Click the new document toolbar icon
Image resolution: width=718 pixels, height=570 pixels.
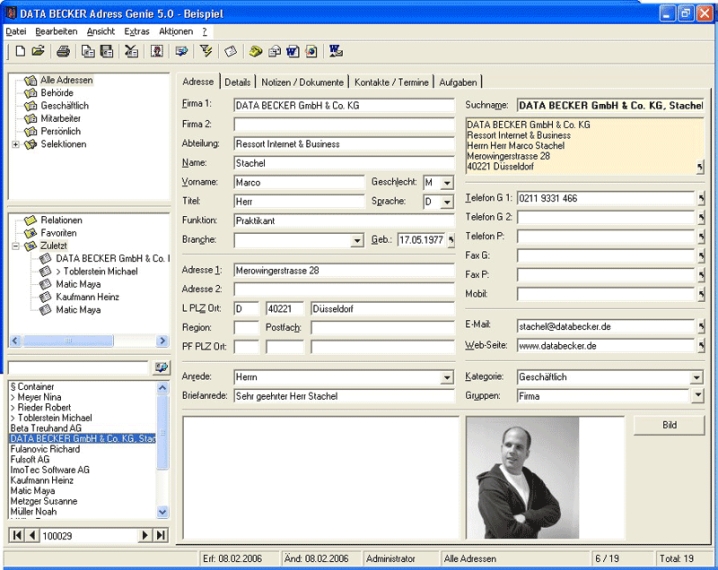pos(19,51)
